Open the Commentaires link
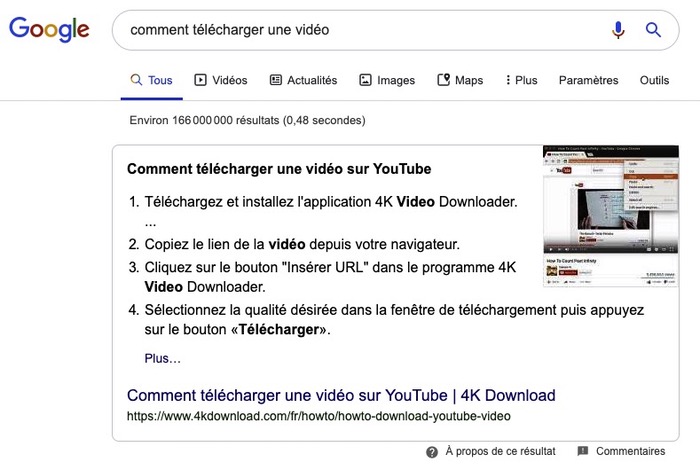This screenshot has height=470, width=700. click(630, 451)
